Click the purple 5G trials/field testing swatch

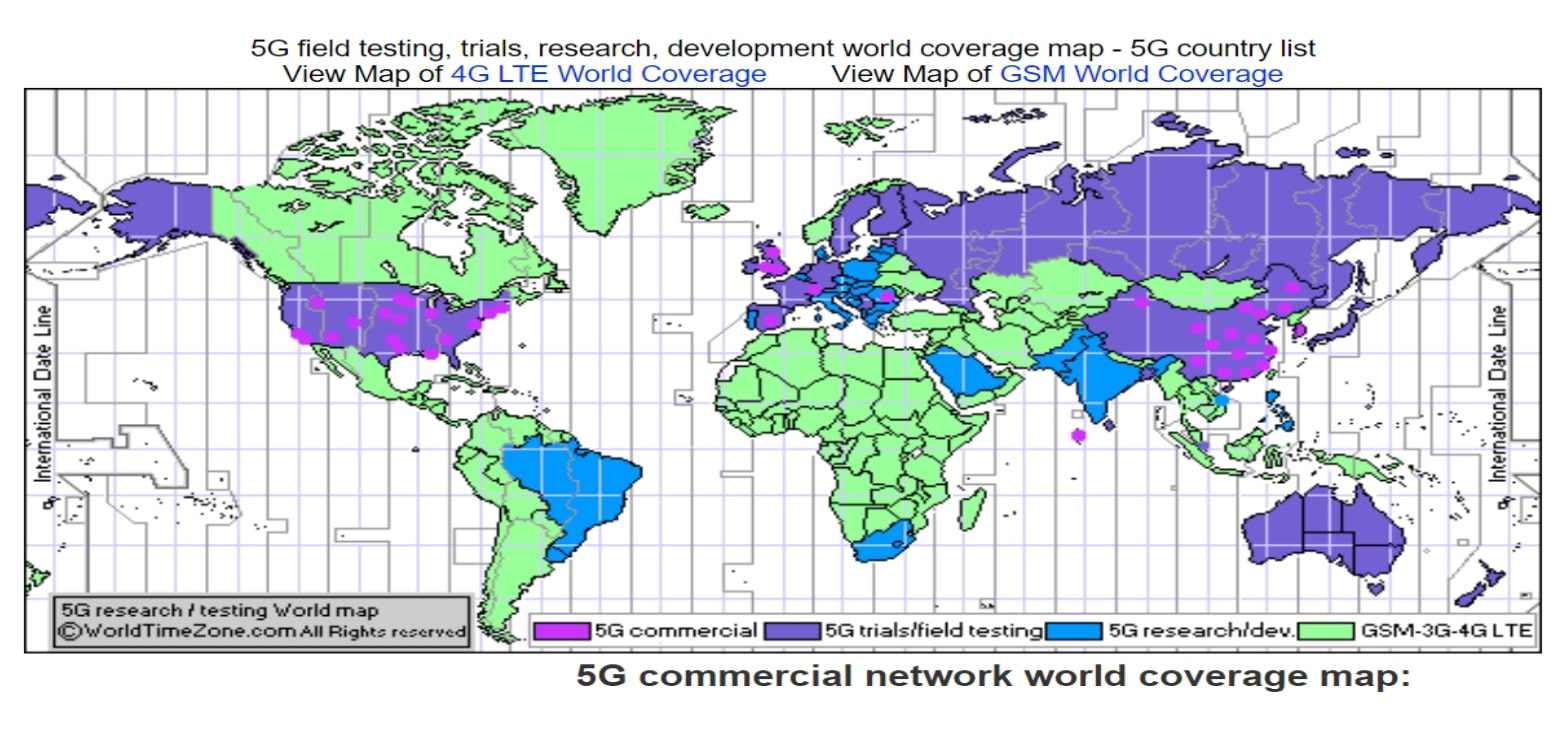[x=793, y=631]
